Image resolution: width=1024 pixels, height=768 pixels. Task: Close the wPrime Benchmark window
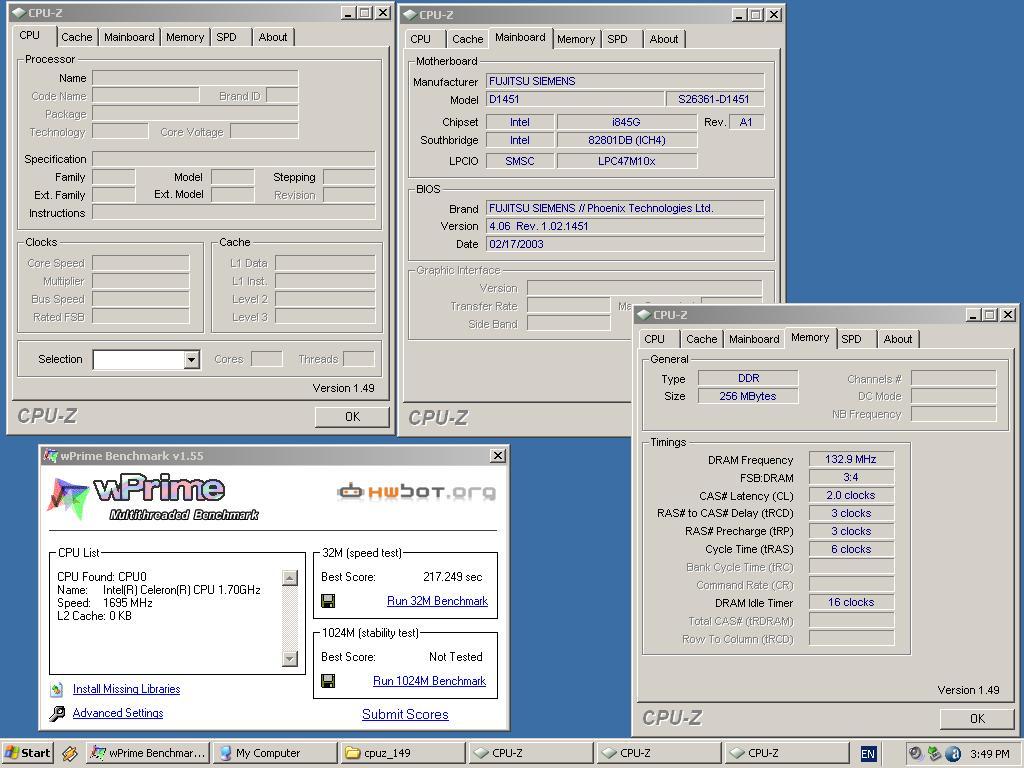point(498,455)
